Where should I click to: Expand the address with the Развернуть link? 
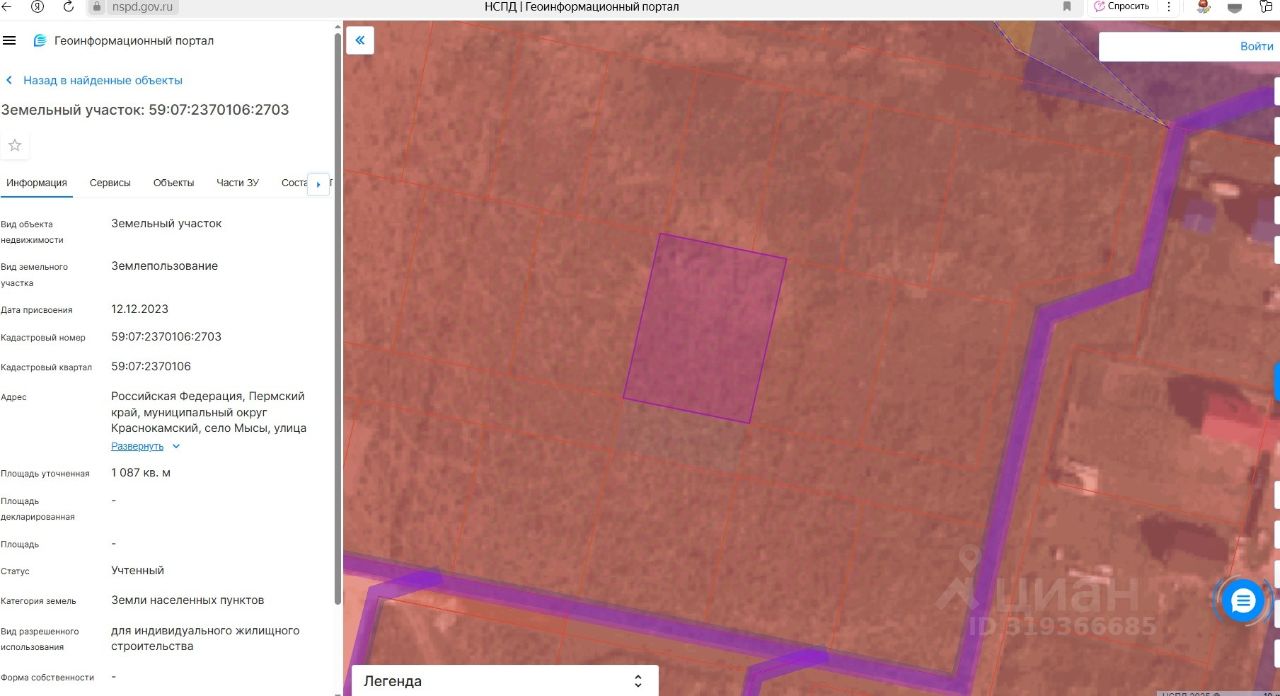[x=137, y=446]
